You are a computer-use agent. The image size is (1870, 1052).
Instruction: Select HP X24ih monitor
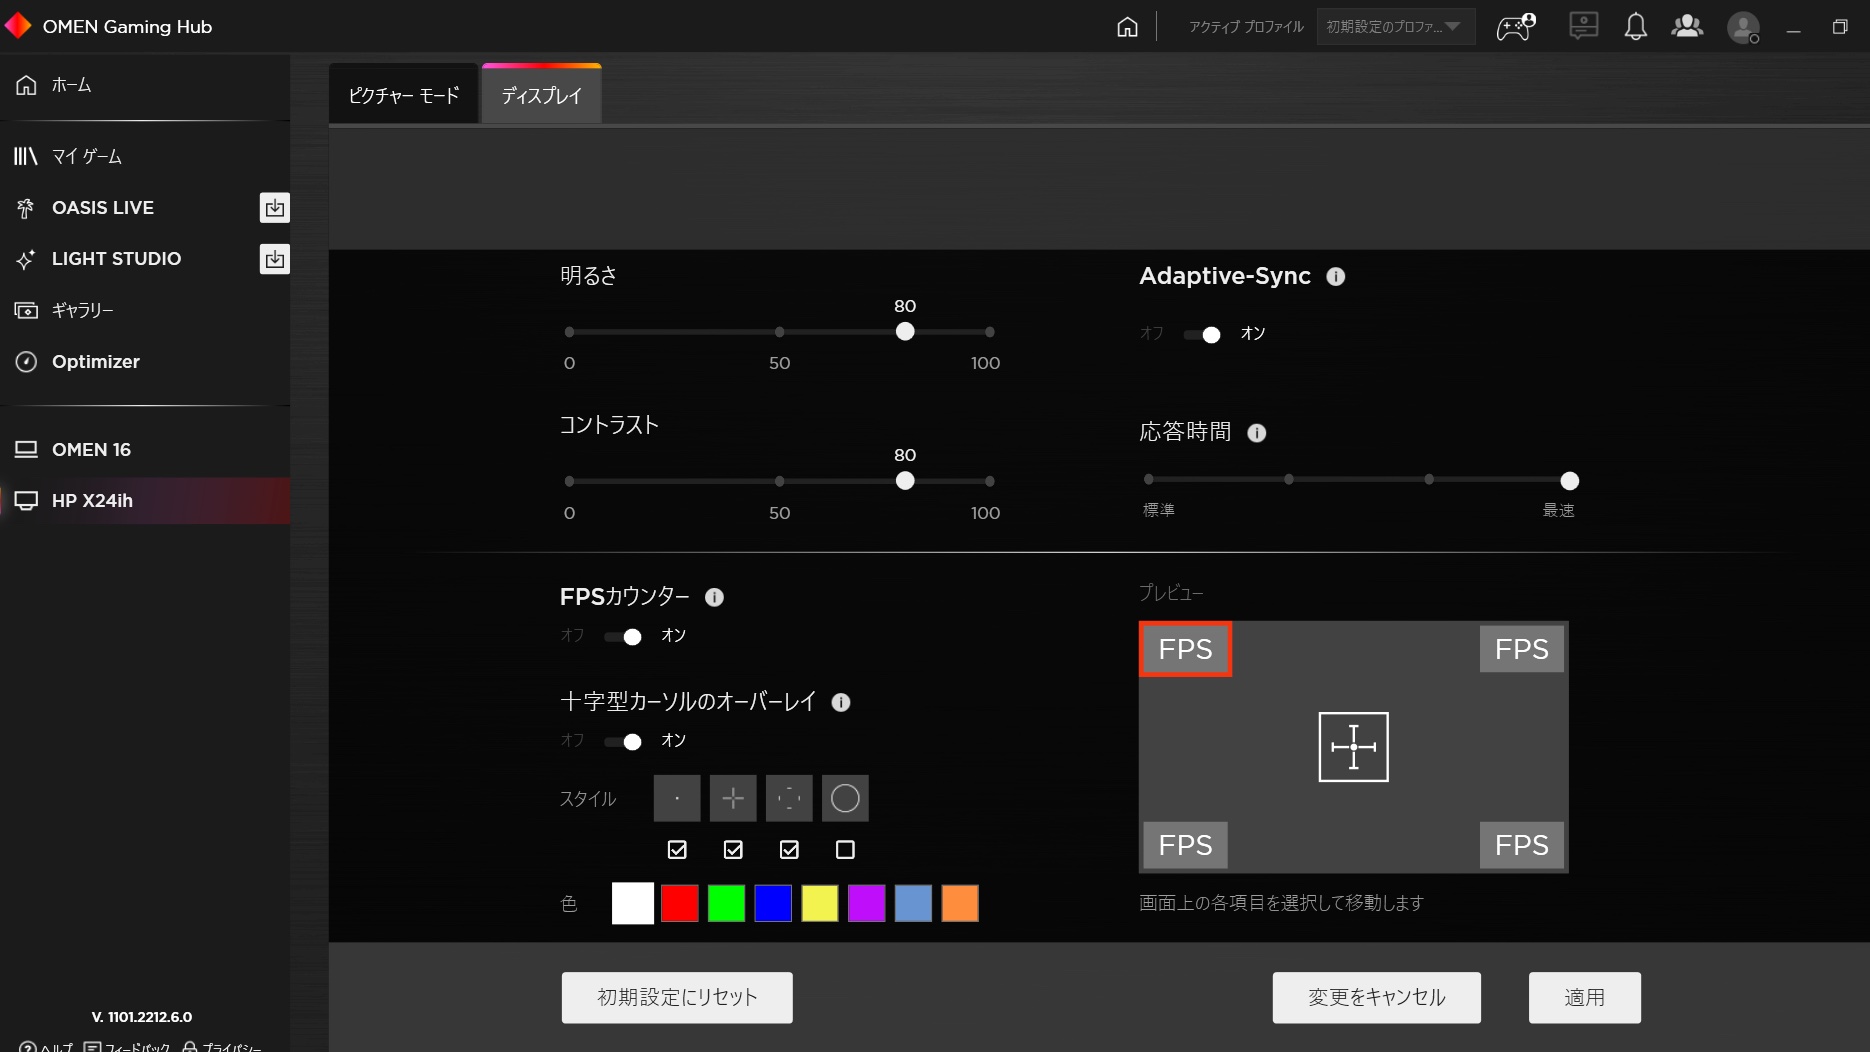click(x=145, y=501)
